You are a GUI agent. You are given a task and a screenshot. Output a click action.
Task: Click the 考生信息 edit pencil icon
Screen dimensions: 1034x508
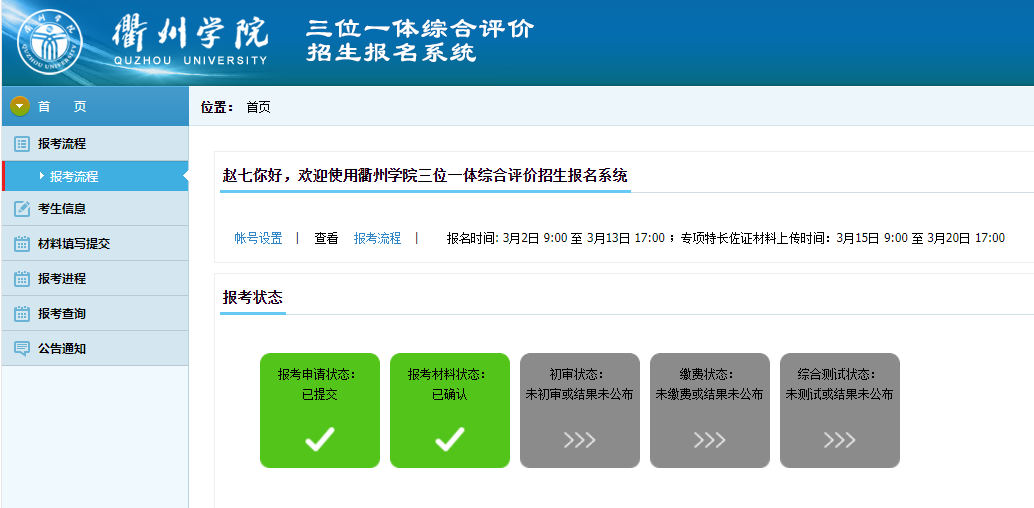tap(21, 209)
